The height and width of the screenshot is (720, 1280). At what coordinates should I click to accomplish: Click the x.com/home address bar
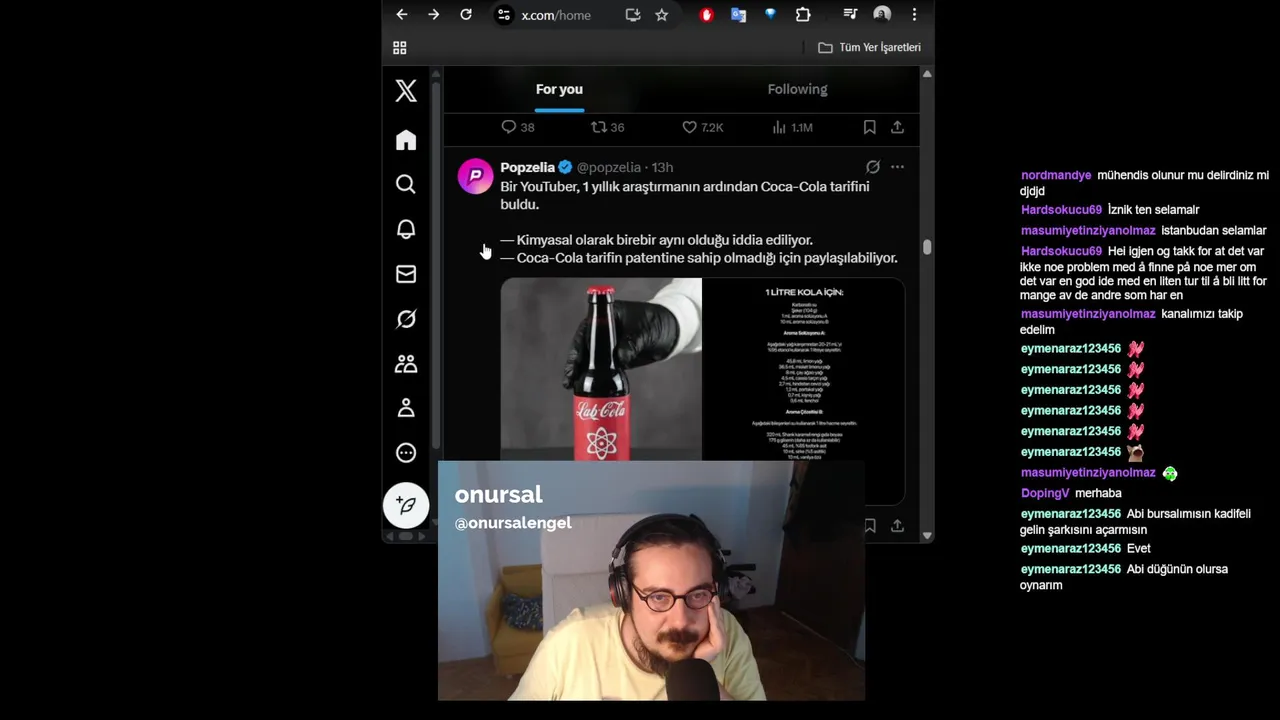tap(556, 15)
